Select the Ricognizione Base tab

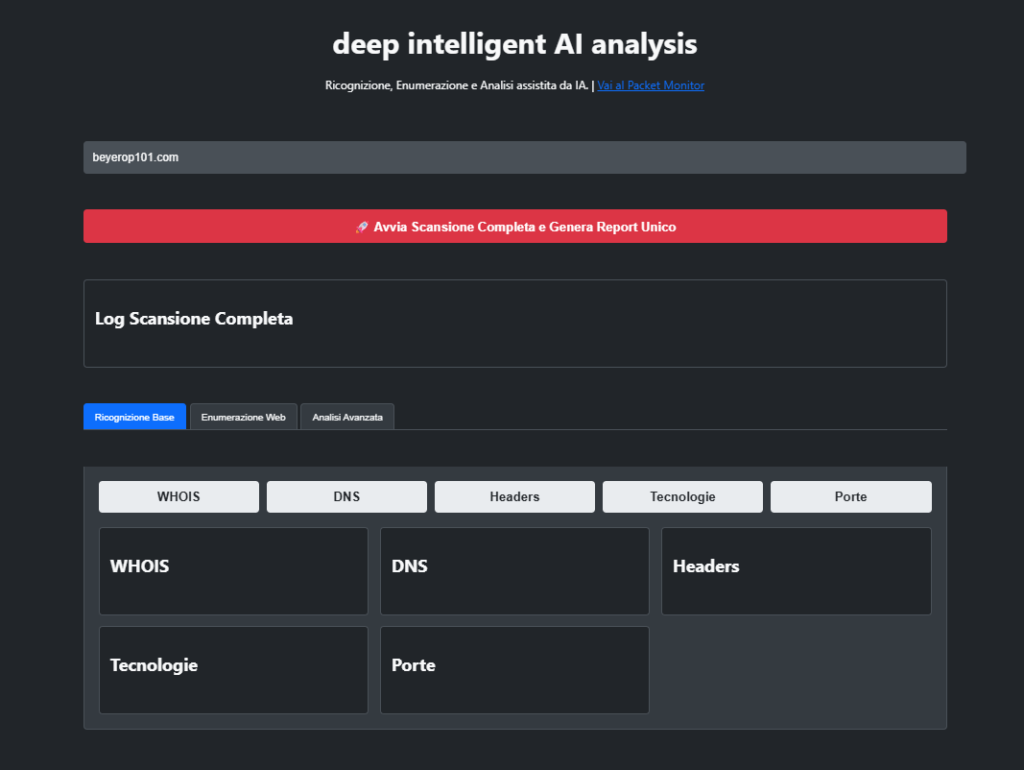[x=134, y=417]
